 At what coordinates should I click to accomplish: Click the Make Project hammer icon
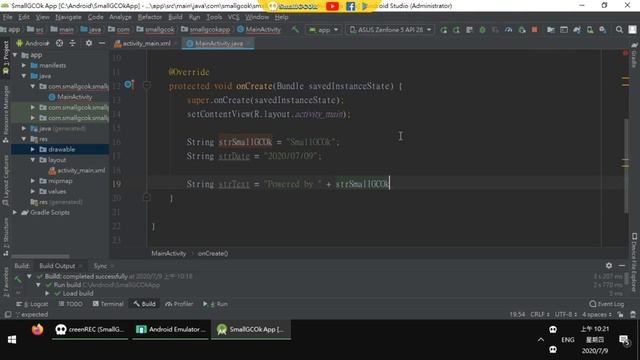tap(295, 29)
